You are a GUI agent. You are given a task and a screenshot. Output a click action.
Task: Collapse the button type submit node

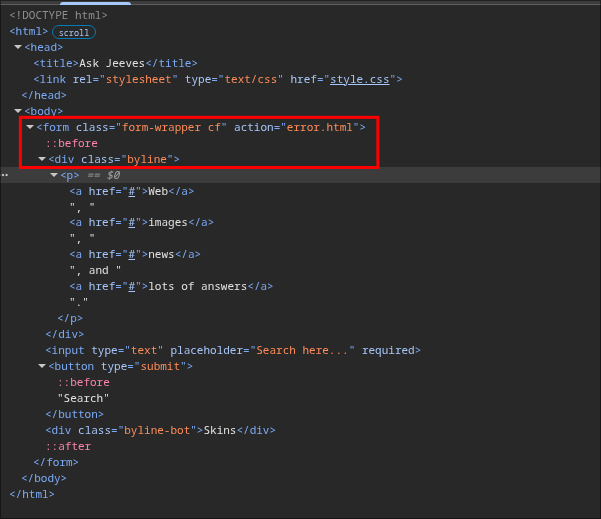pos(42,366)
